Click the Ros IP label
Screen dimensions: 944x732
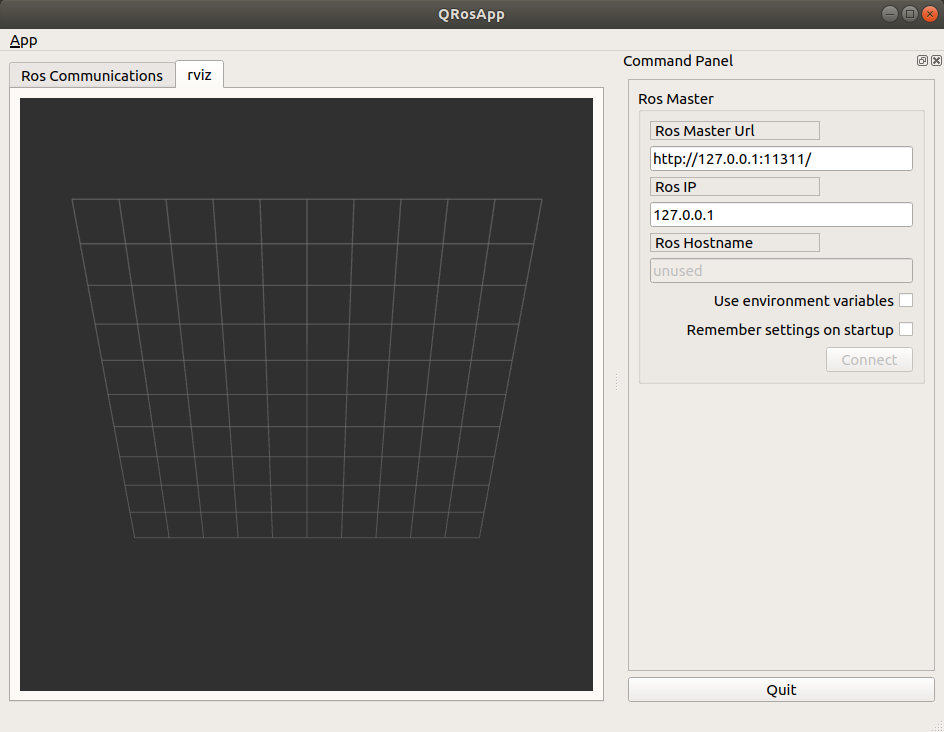[x=734, y=187]
